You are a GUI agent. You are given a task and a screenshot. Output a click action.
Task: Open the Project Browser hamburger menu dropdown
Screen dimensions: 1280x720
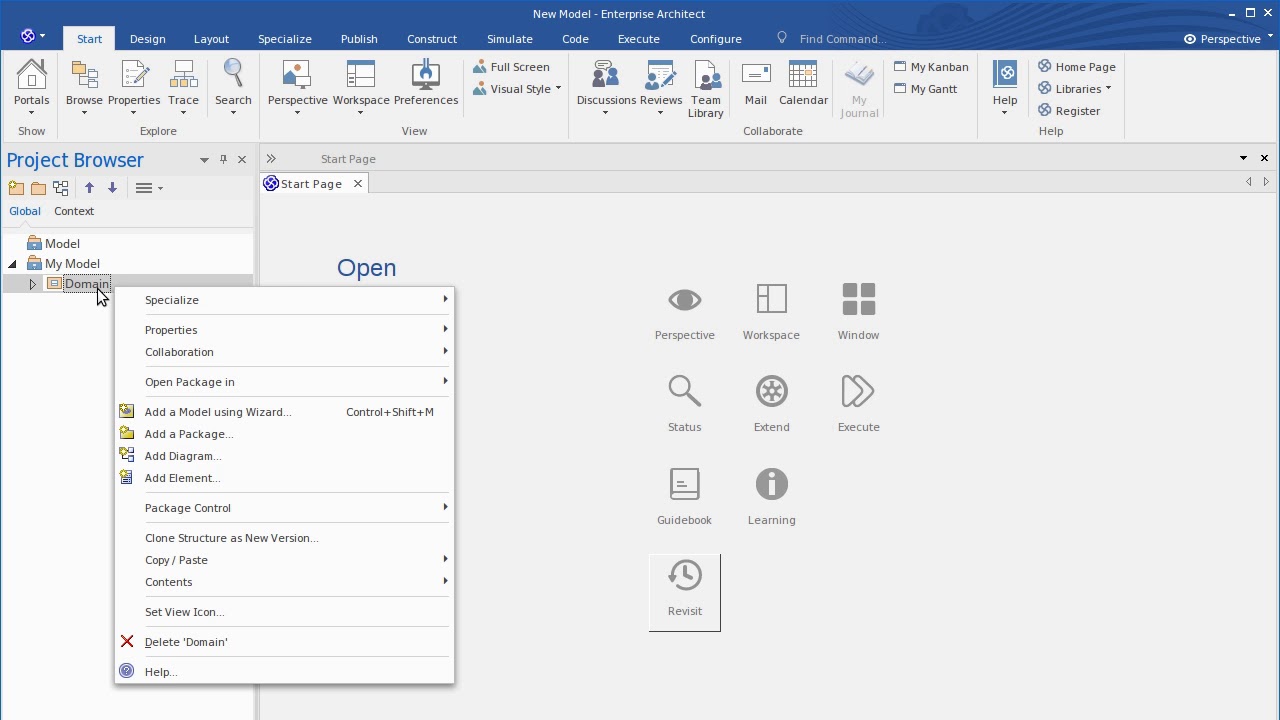click(x=148, y=188)
